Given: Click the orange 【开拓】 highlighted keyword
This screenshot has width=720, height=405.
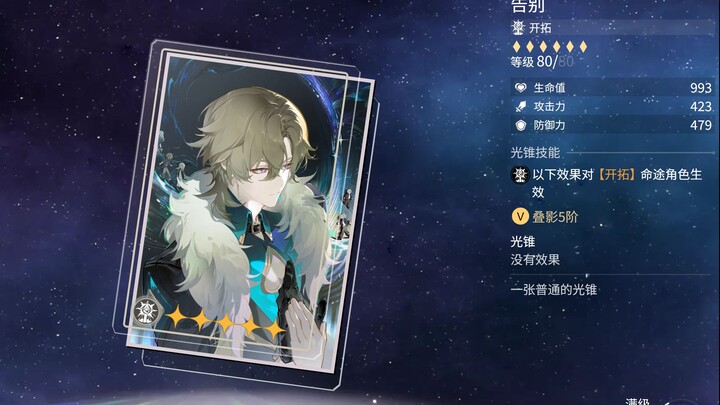Looking at the screenshot, I should (x=616, y=174).
